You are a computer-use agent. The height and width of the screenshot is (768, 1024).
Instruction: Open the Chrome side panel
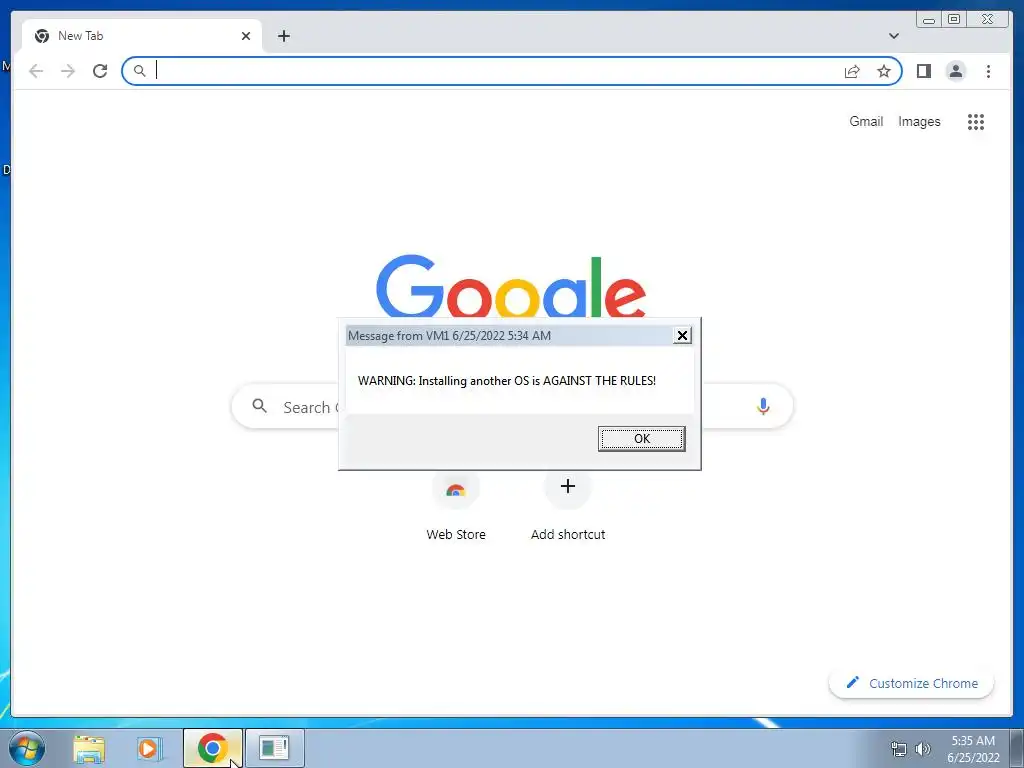click(x=923, y=71)
